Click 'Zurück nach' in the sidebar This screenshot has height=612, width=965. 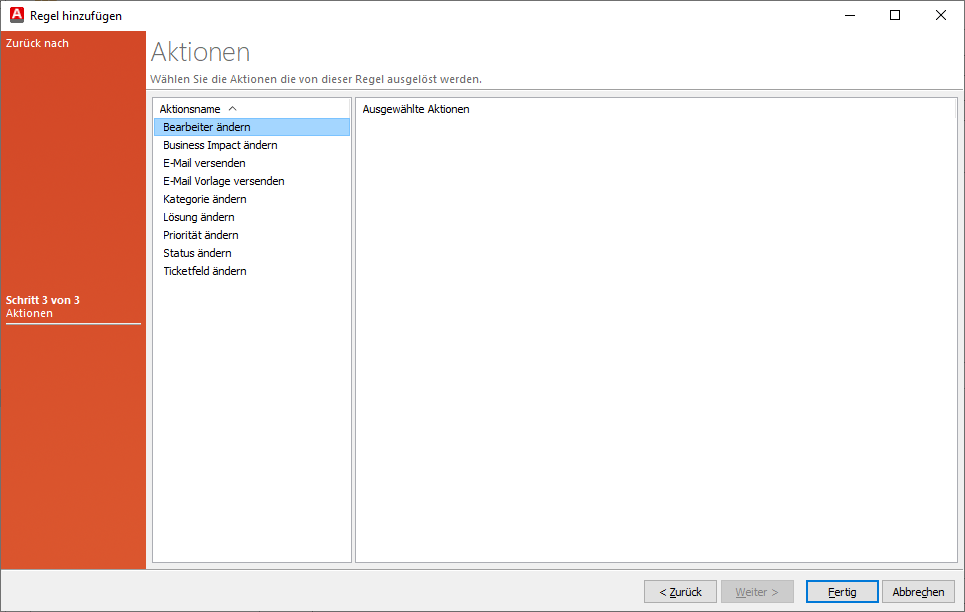(37, 43)
